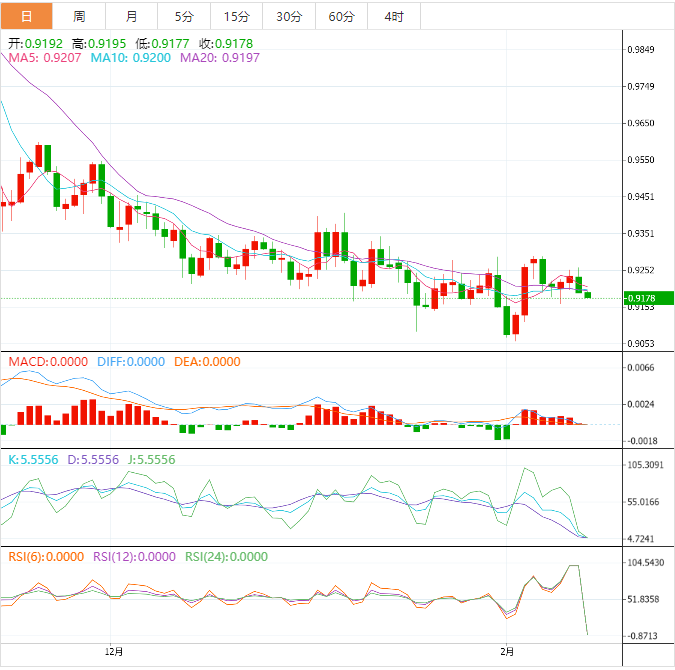
Task: Click the 12月 date axis marker
Action: tap(114, 652)
